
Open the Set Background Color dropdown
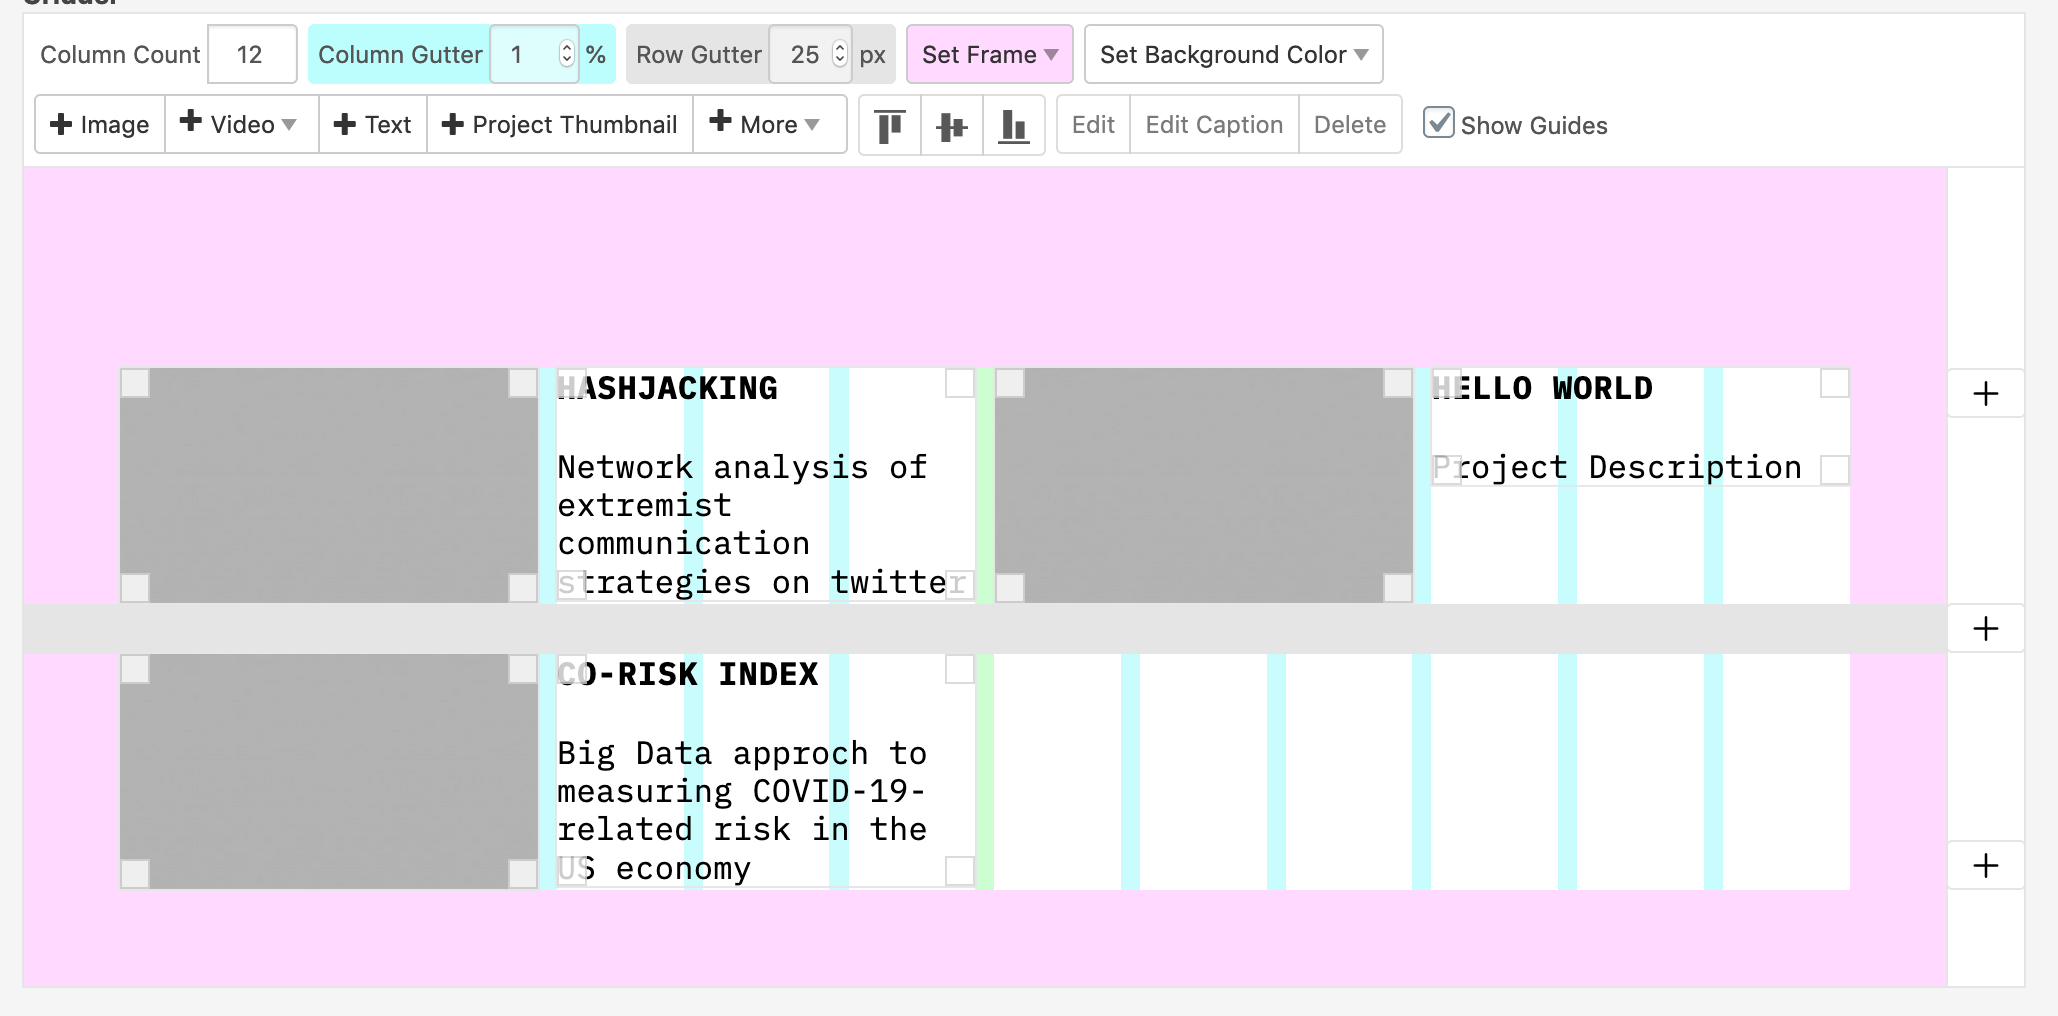[1233, 55]
